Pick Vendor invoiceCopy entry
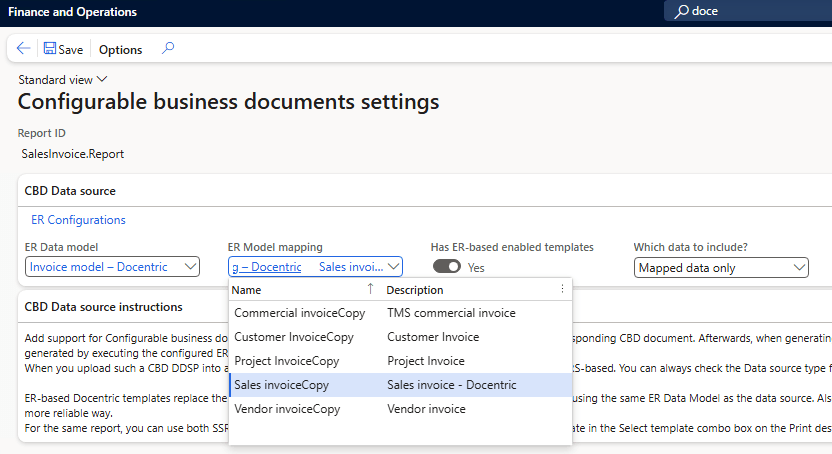Screen dimensions: 832x454 point(287,409)
